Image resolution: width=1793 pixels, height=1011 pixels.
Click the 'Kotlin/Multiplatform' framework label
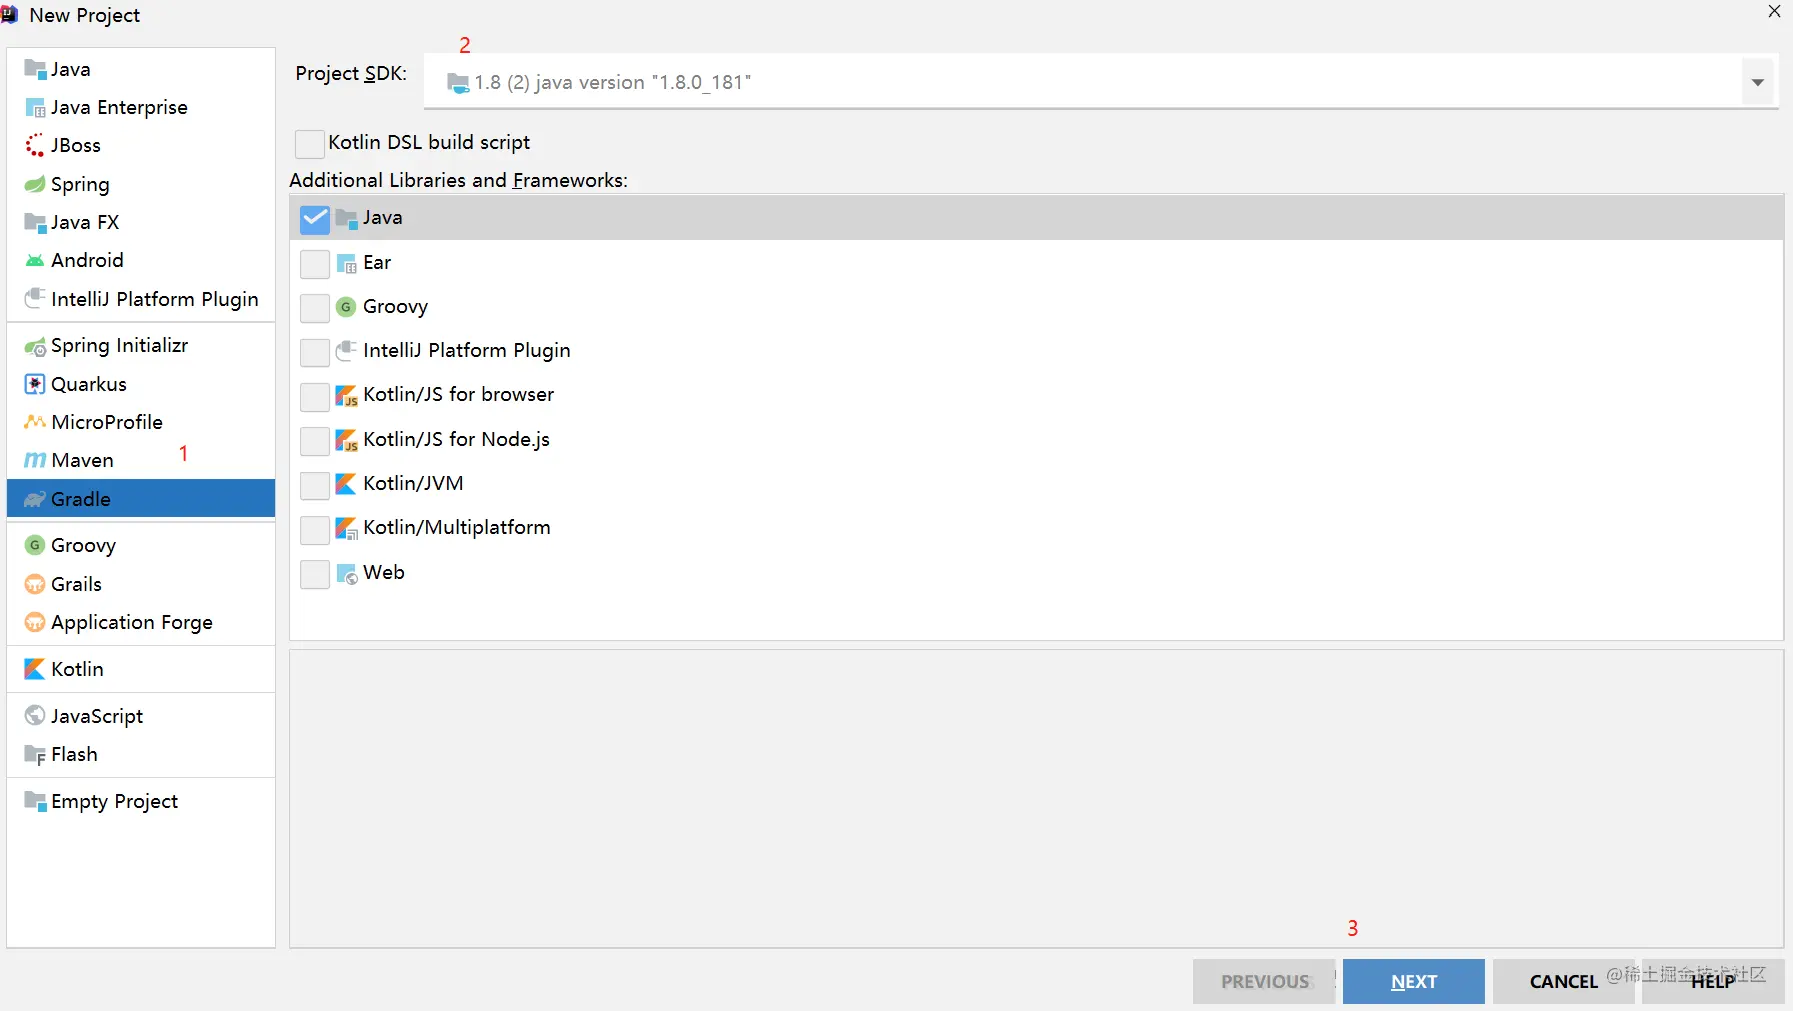click(x=457, y=527)
